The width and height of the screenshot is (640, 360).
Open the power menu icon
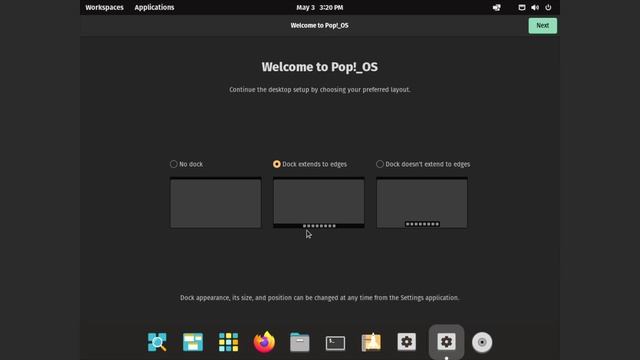[x=548, y=7]
